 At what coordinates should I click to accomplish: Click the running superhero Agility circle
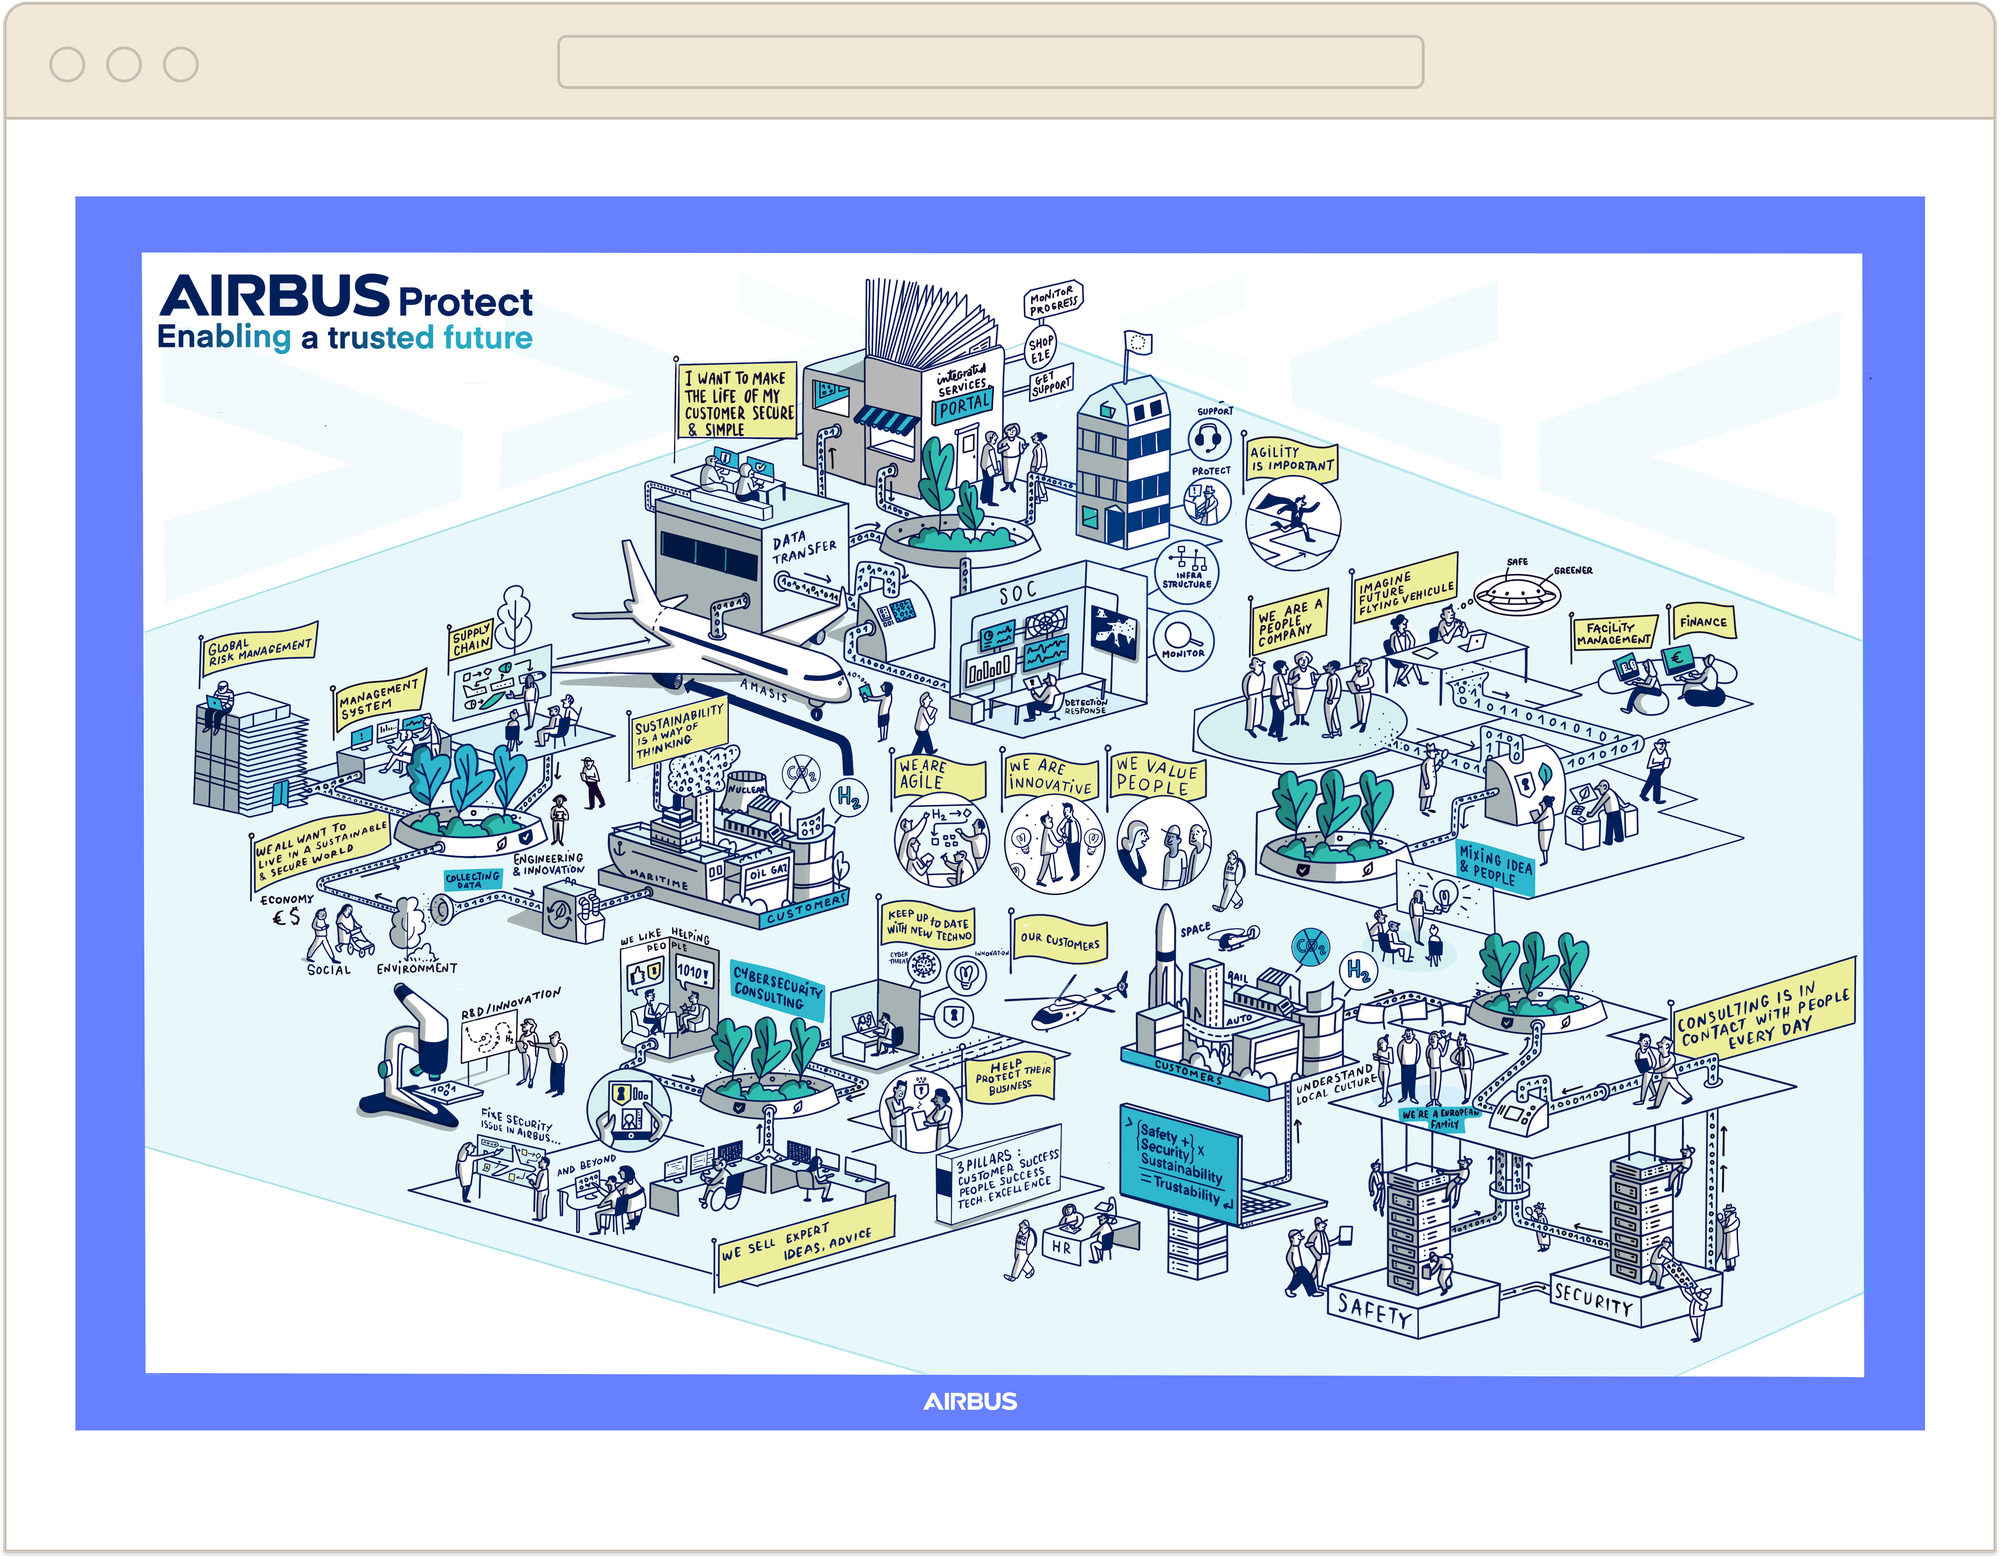(1292, 523)
